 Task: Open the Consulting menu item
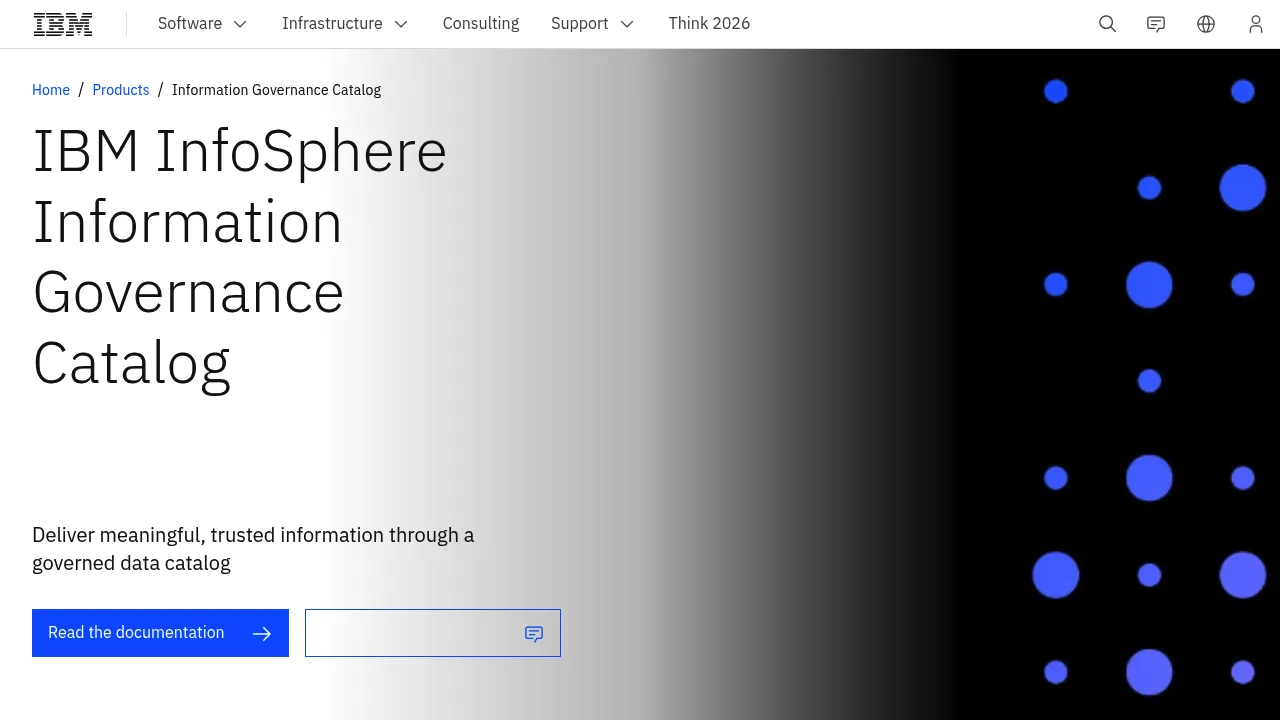[x=481, y=24]
